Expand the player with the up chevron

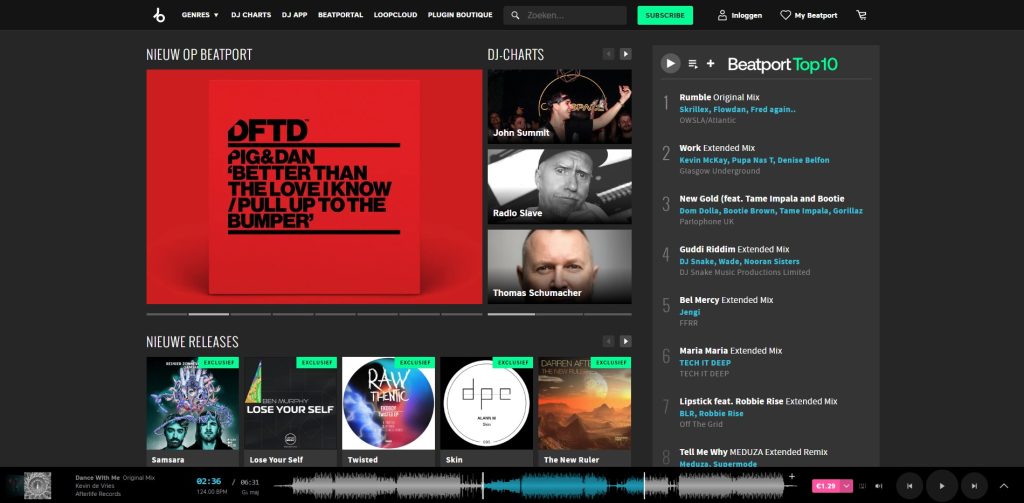[1004, 486]
